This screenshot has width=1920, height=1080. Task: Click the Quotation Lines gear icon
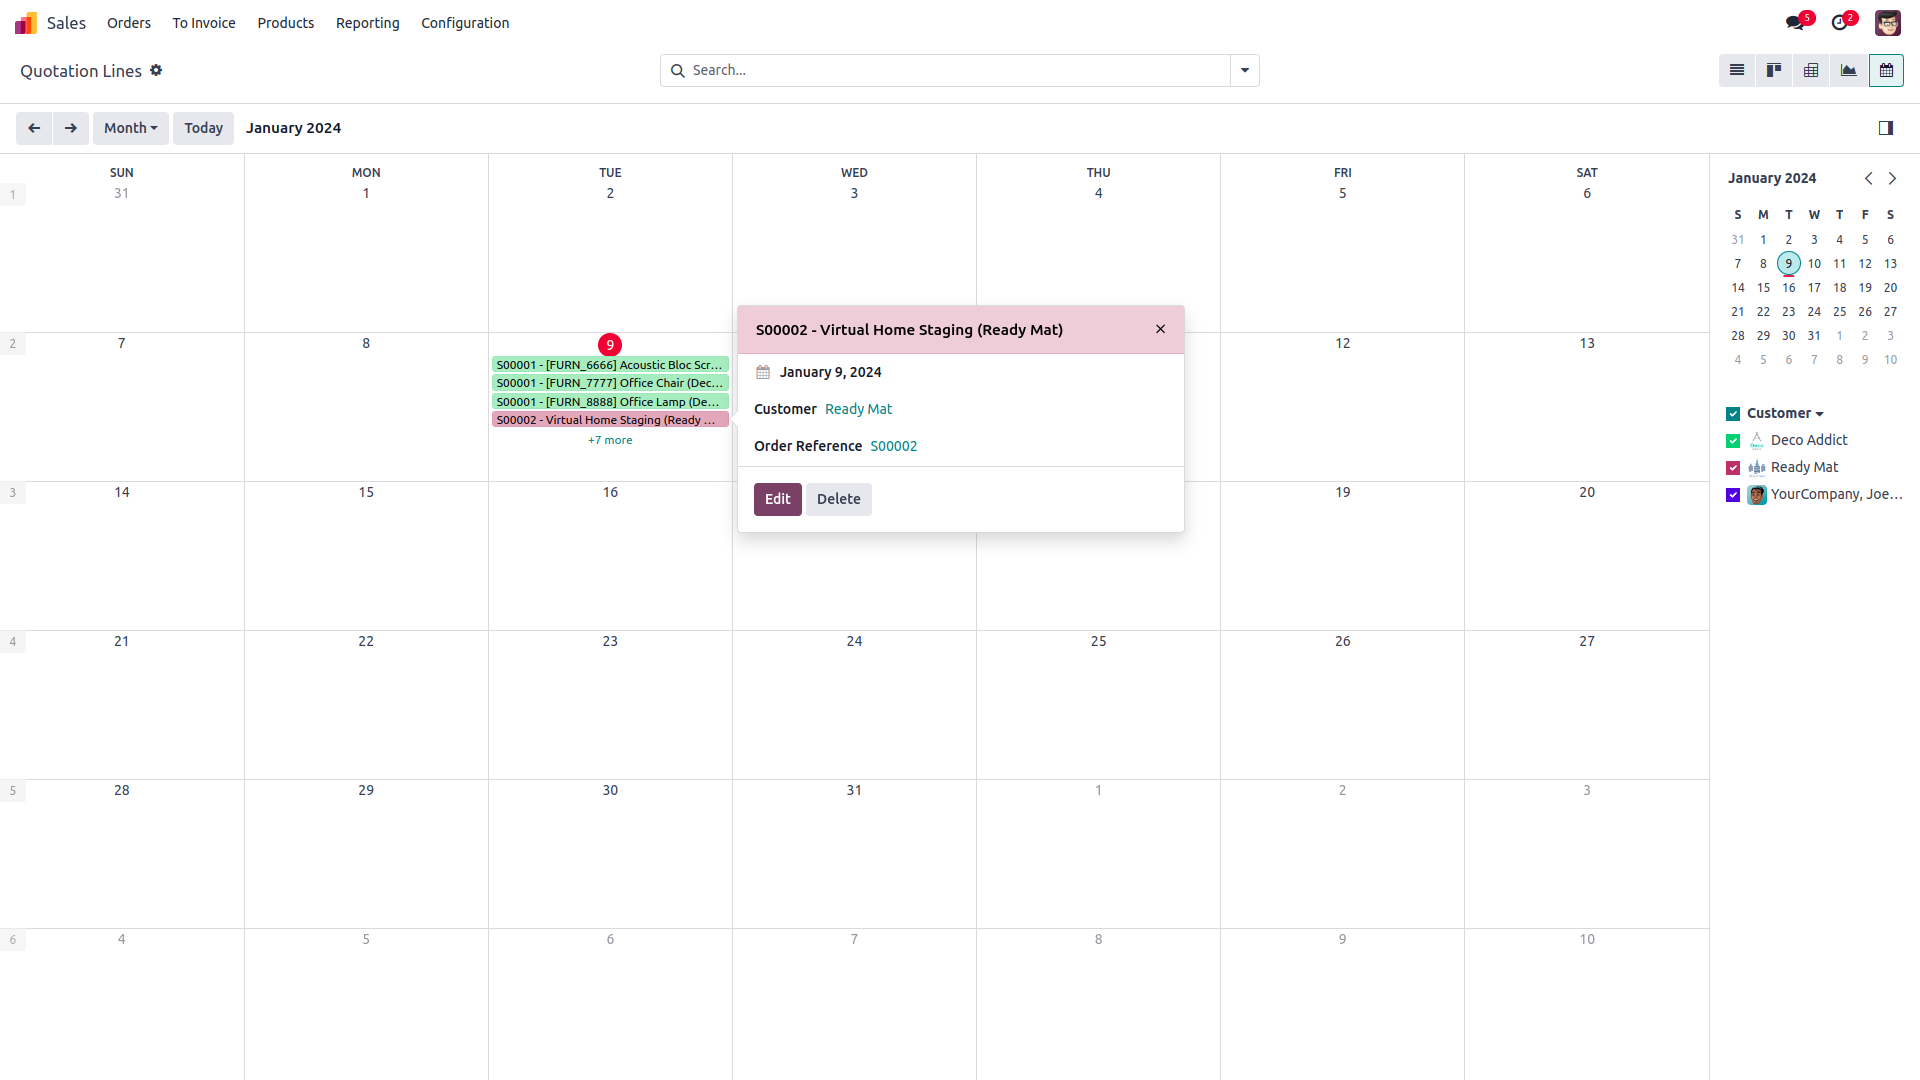pyautogui.click(x=156, y=71)
